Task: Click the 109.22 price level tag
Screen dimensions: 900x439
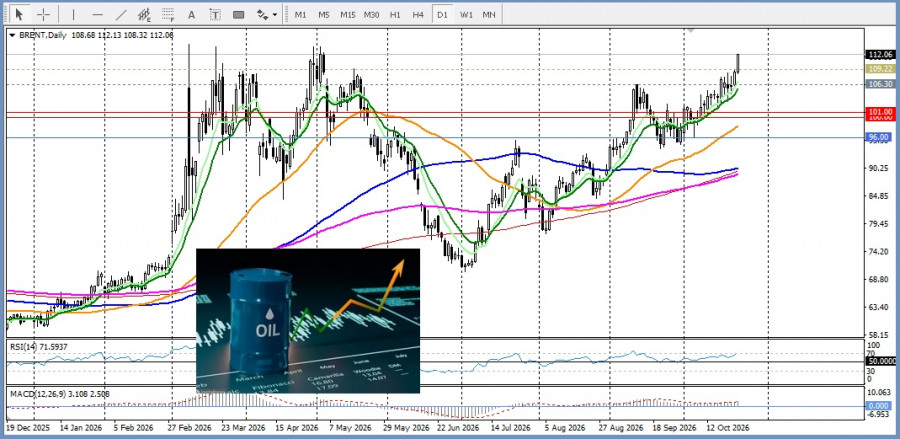Action: pos(880,69)
